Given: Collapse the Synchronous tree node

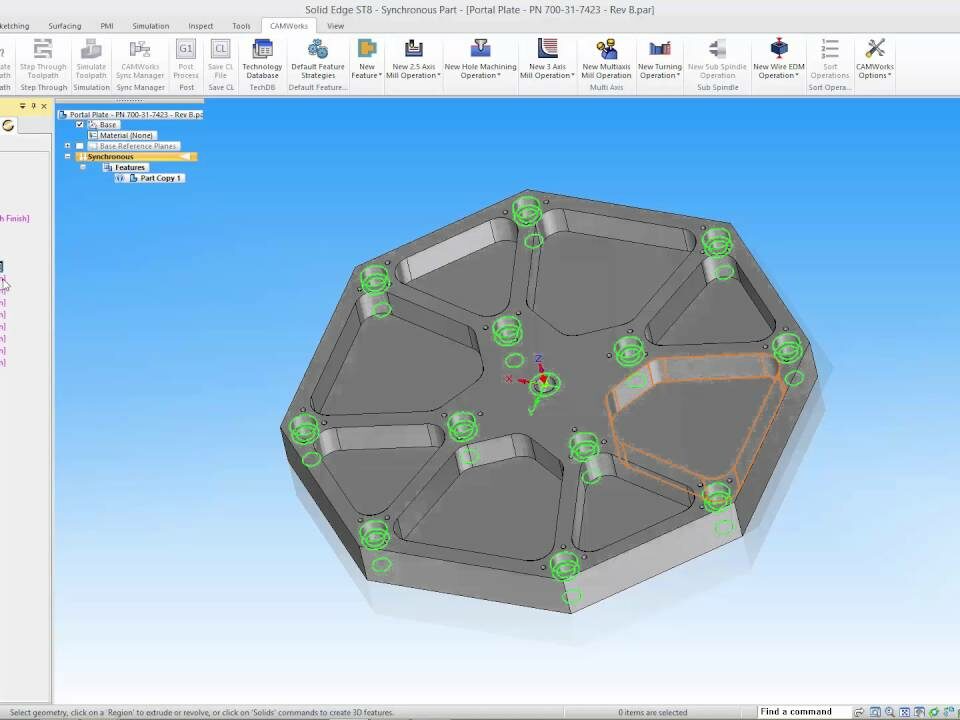Looking at the screenshot, I should tap(68, 157).
